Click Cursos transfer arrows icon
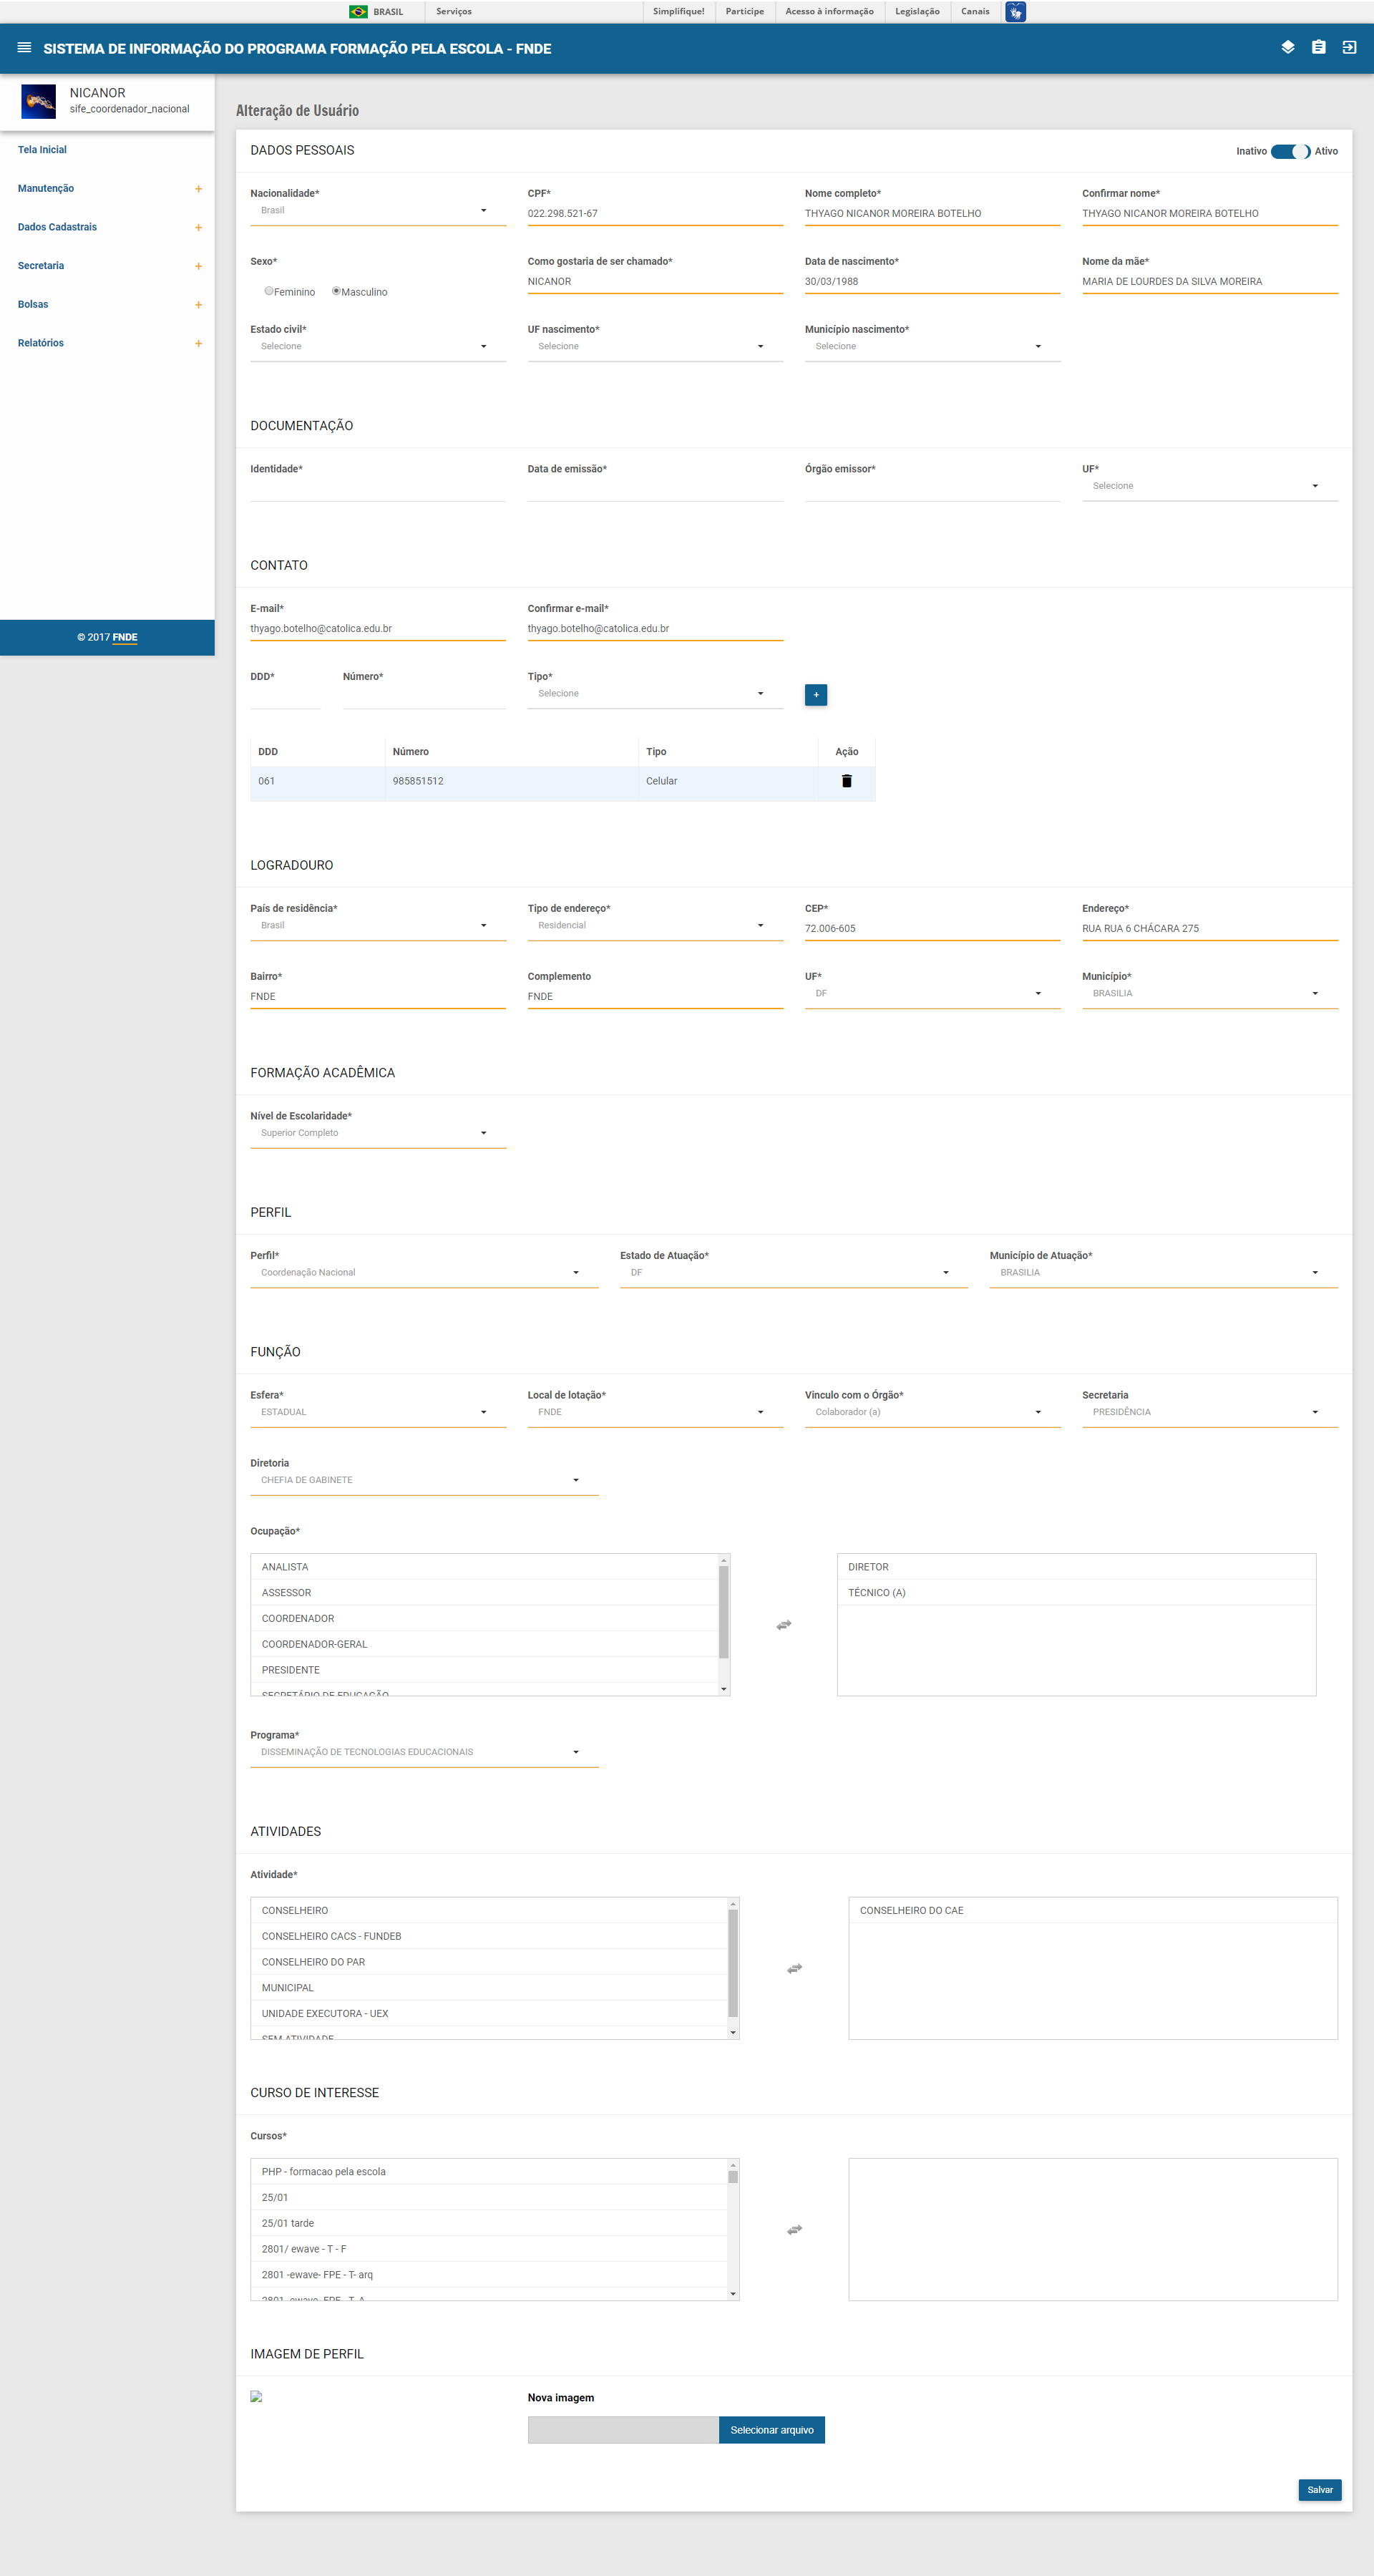 point(794,2230)
